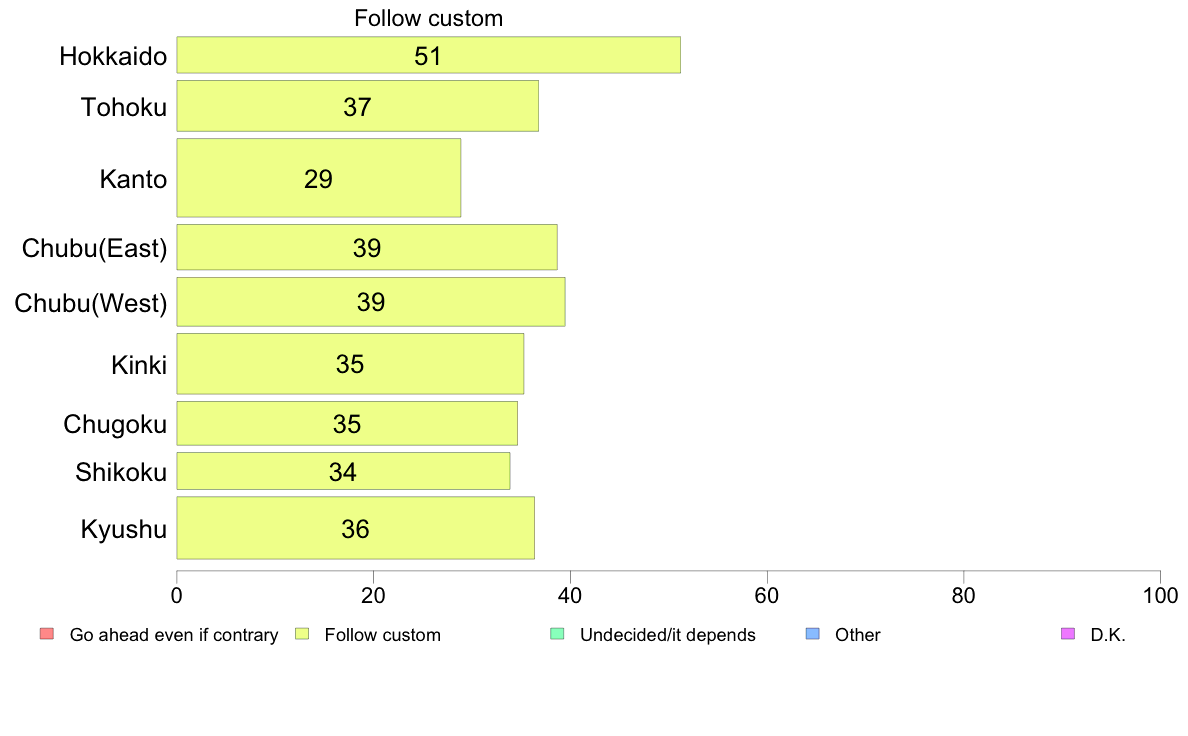This screenshot has height=736, width=1188.
Task: Click the green Undecided/it depends legend swatch
Action: (557, 634)
